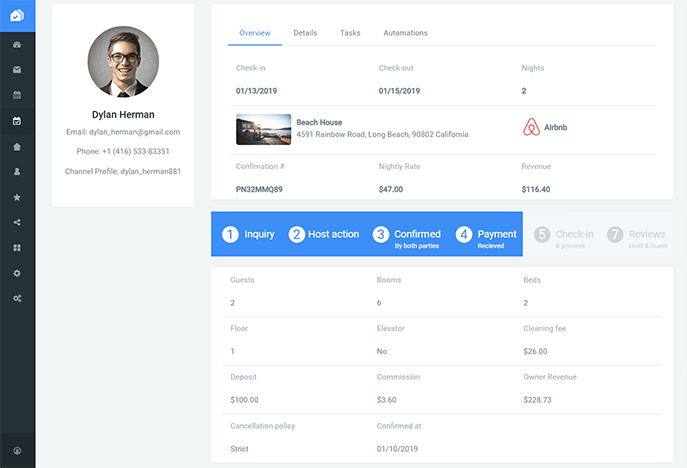Click the user account icon at sidebar bottom

tap(17, 450)
